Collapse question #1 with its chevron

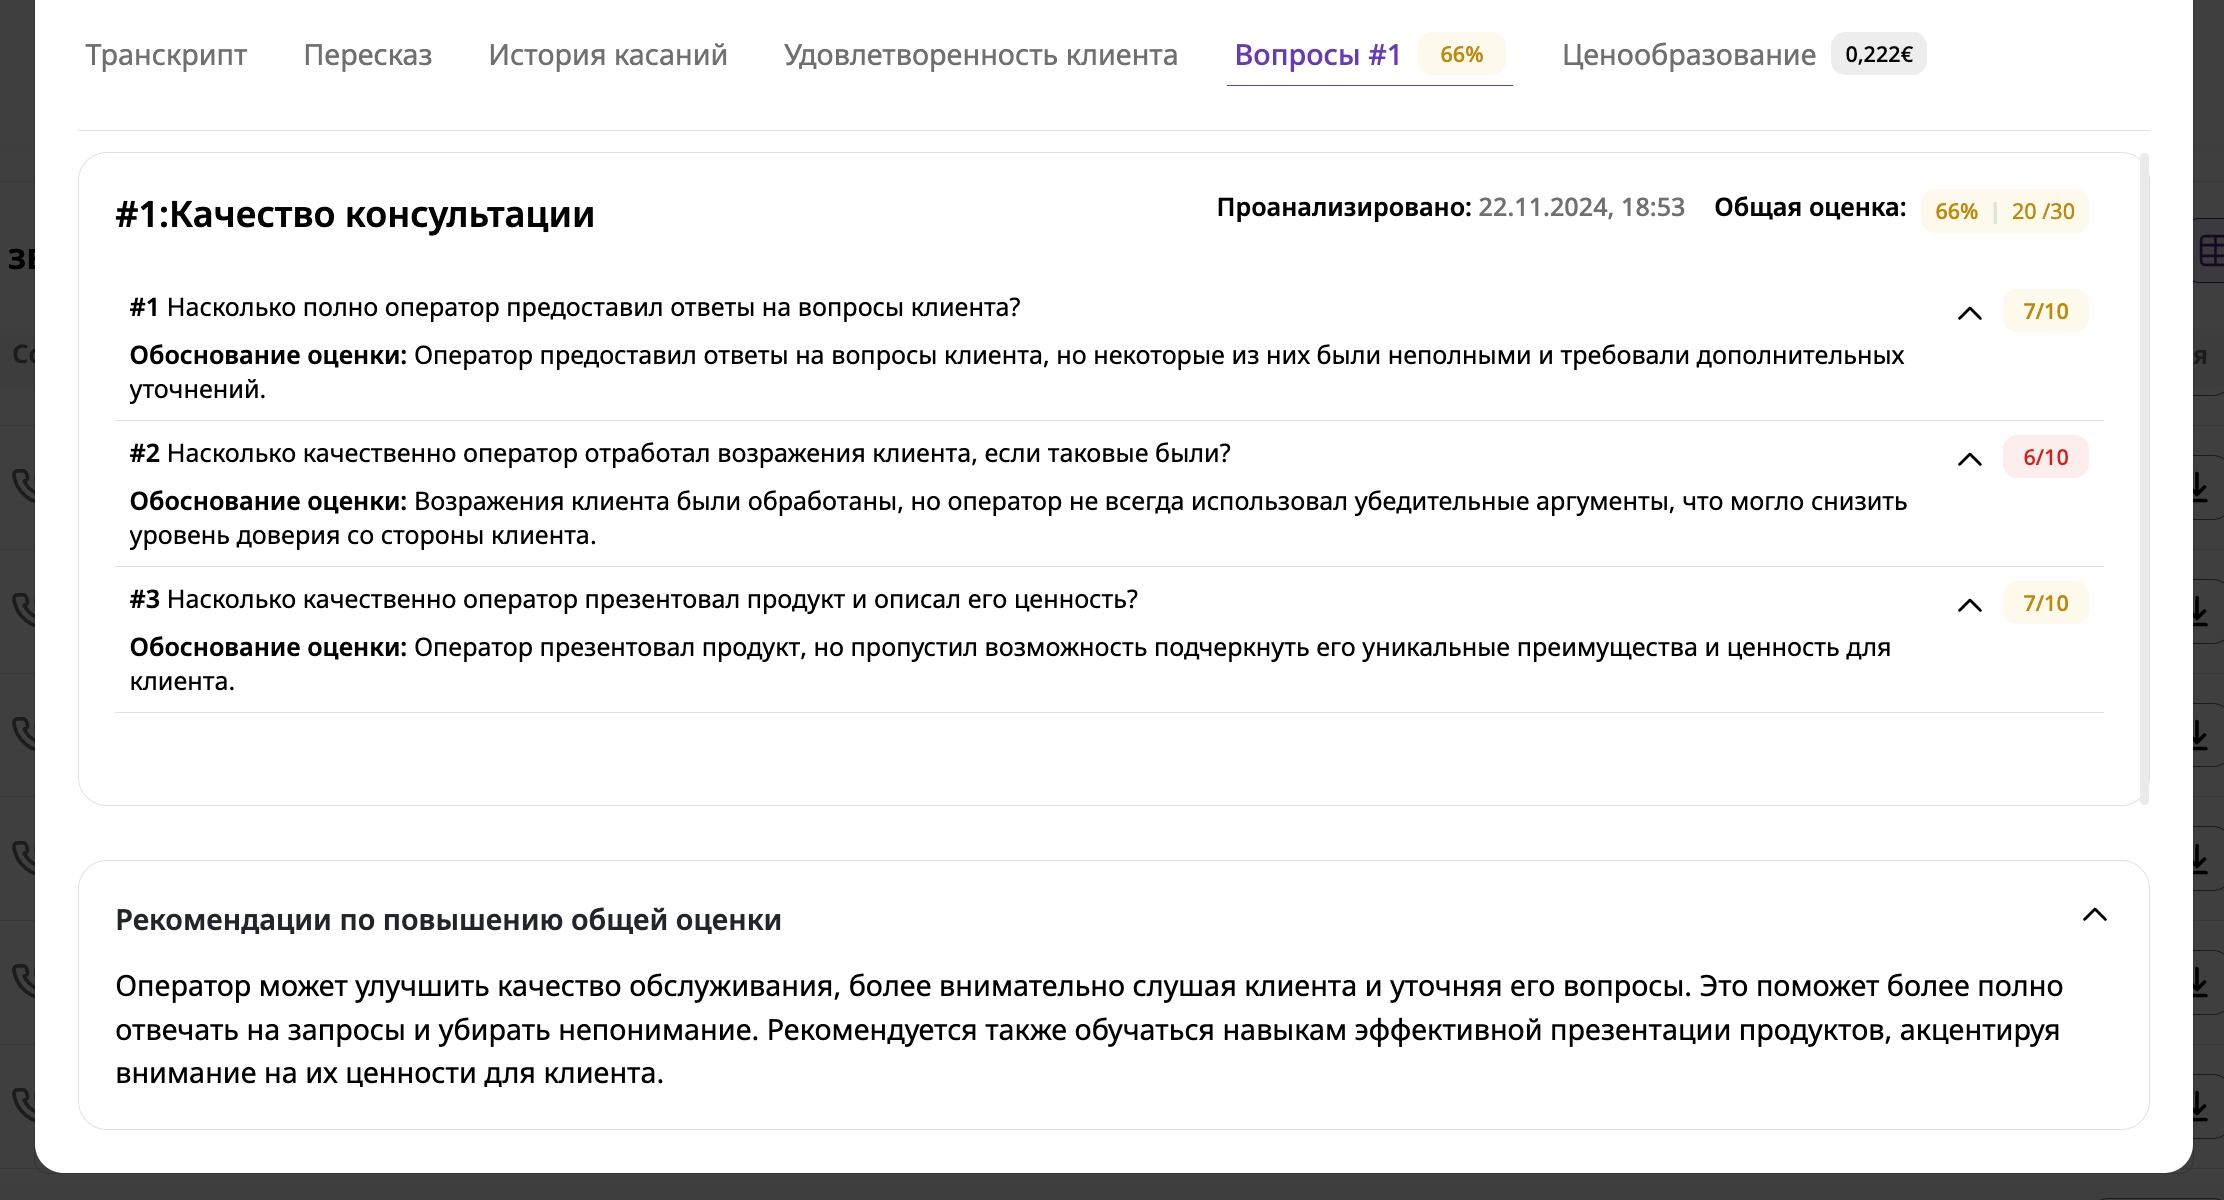[1969, 313]
